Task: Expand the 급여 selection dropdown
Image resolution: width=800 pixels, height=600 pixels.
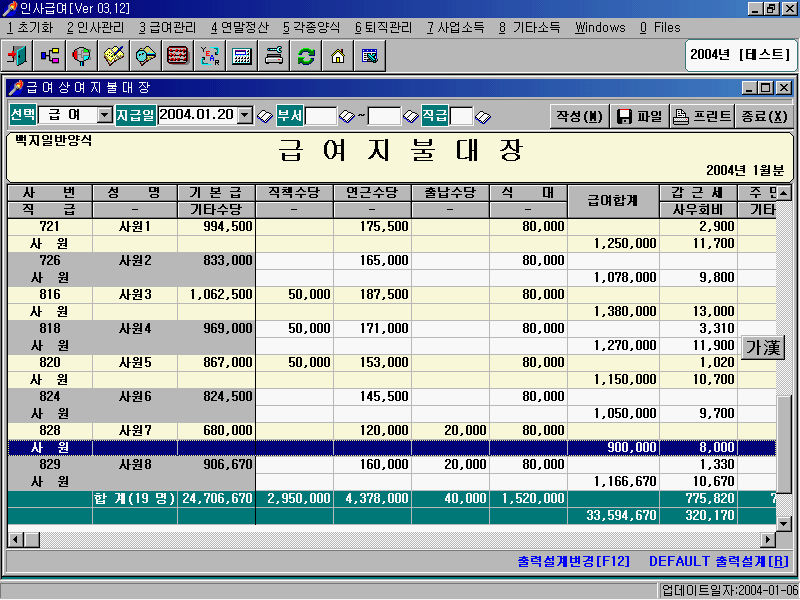Action: [x=104, y=116]
